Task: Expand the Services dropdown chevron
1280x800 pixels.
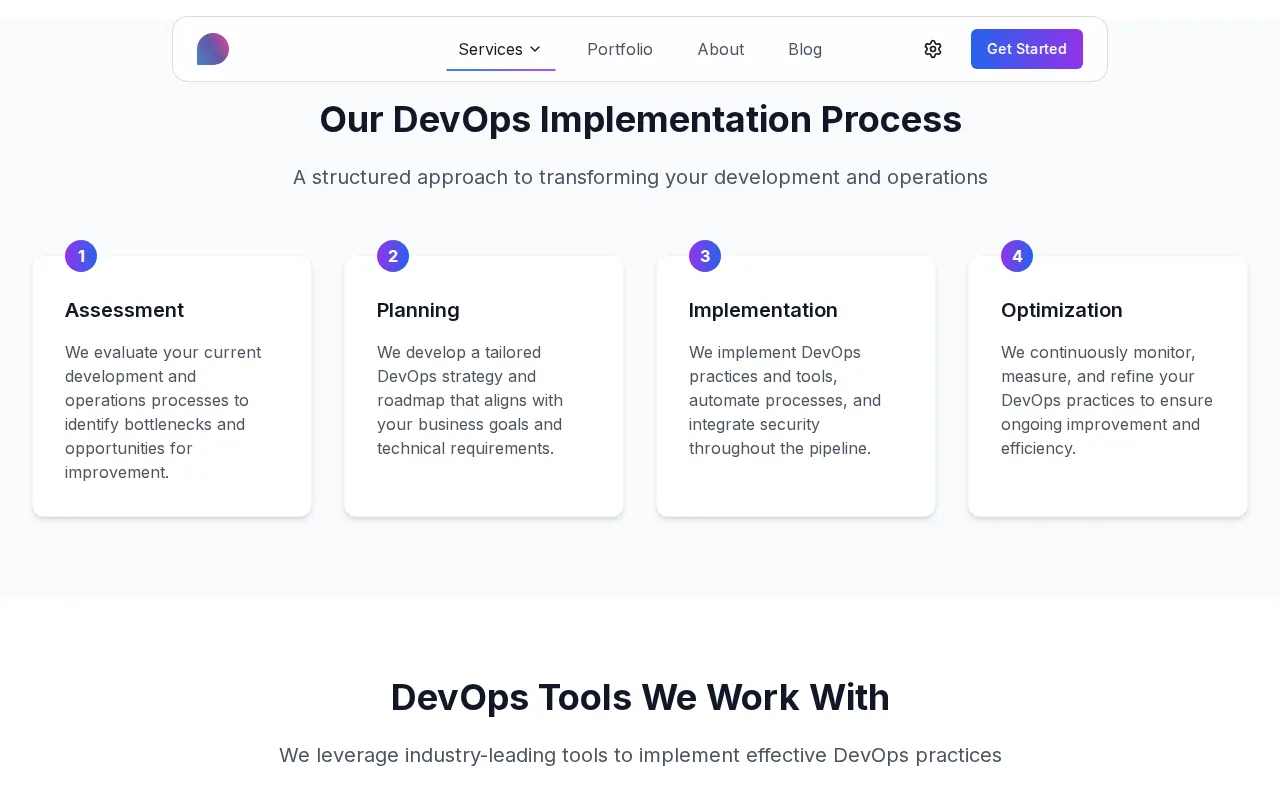Action: pyautogui.click(x=535, y=49)
